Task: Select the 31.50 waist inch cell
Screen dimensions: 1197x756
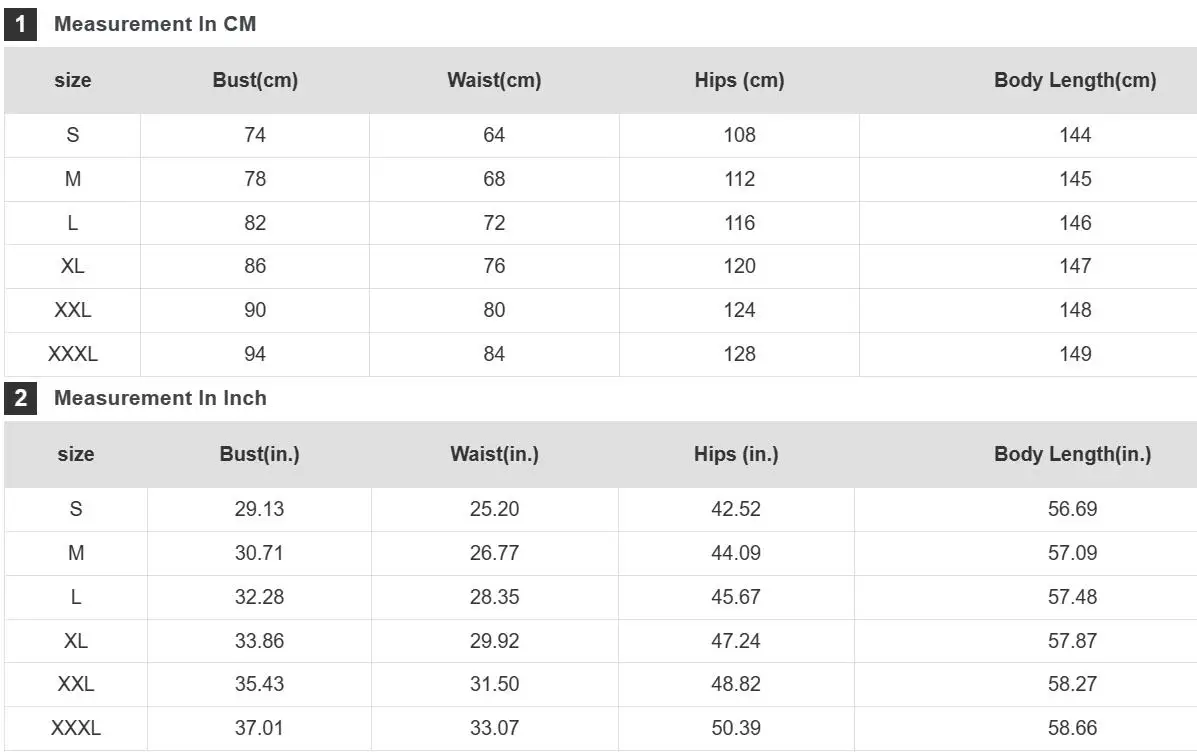Action: tap(494, 684)
